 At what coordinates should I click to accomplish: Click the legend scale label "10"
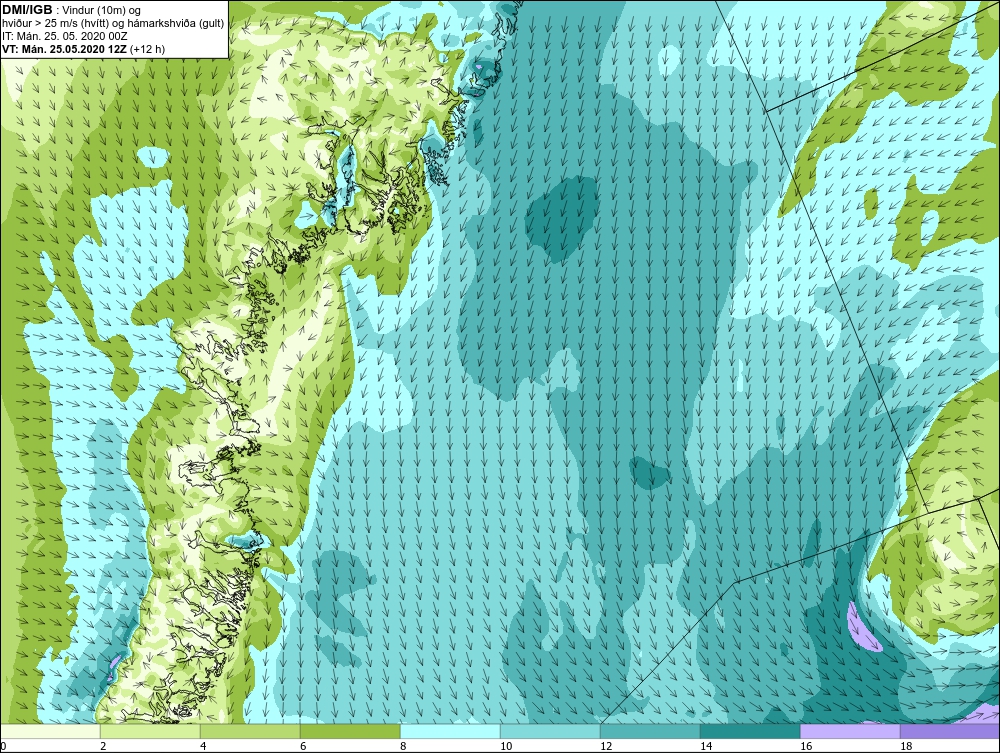click(506, 746)
